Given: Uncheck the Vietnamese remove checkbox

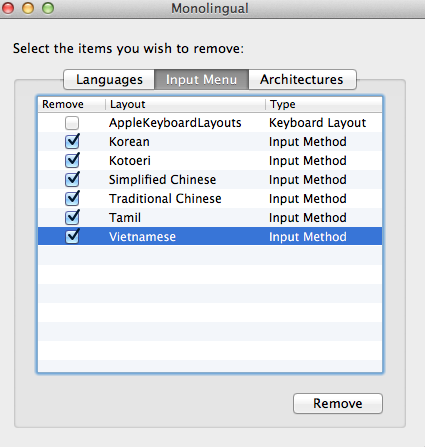Looking at the screenshot, I should coord(72,237).
